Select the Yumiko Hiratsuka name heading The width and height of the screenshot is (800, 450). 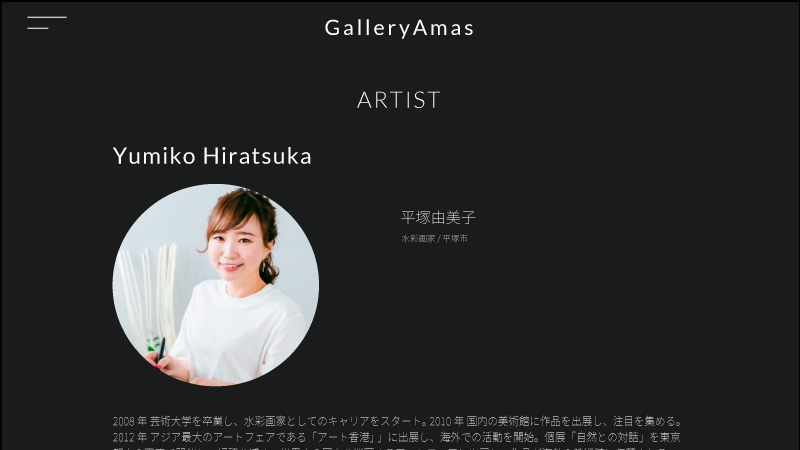[212, 156]
